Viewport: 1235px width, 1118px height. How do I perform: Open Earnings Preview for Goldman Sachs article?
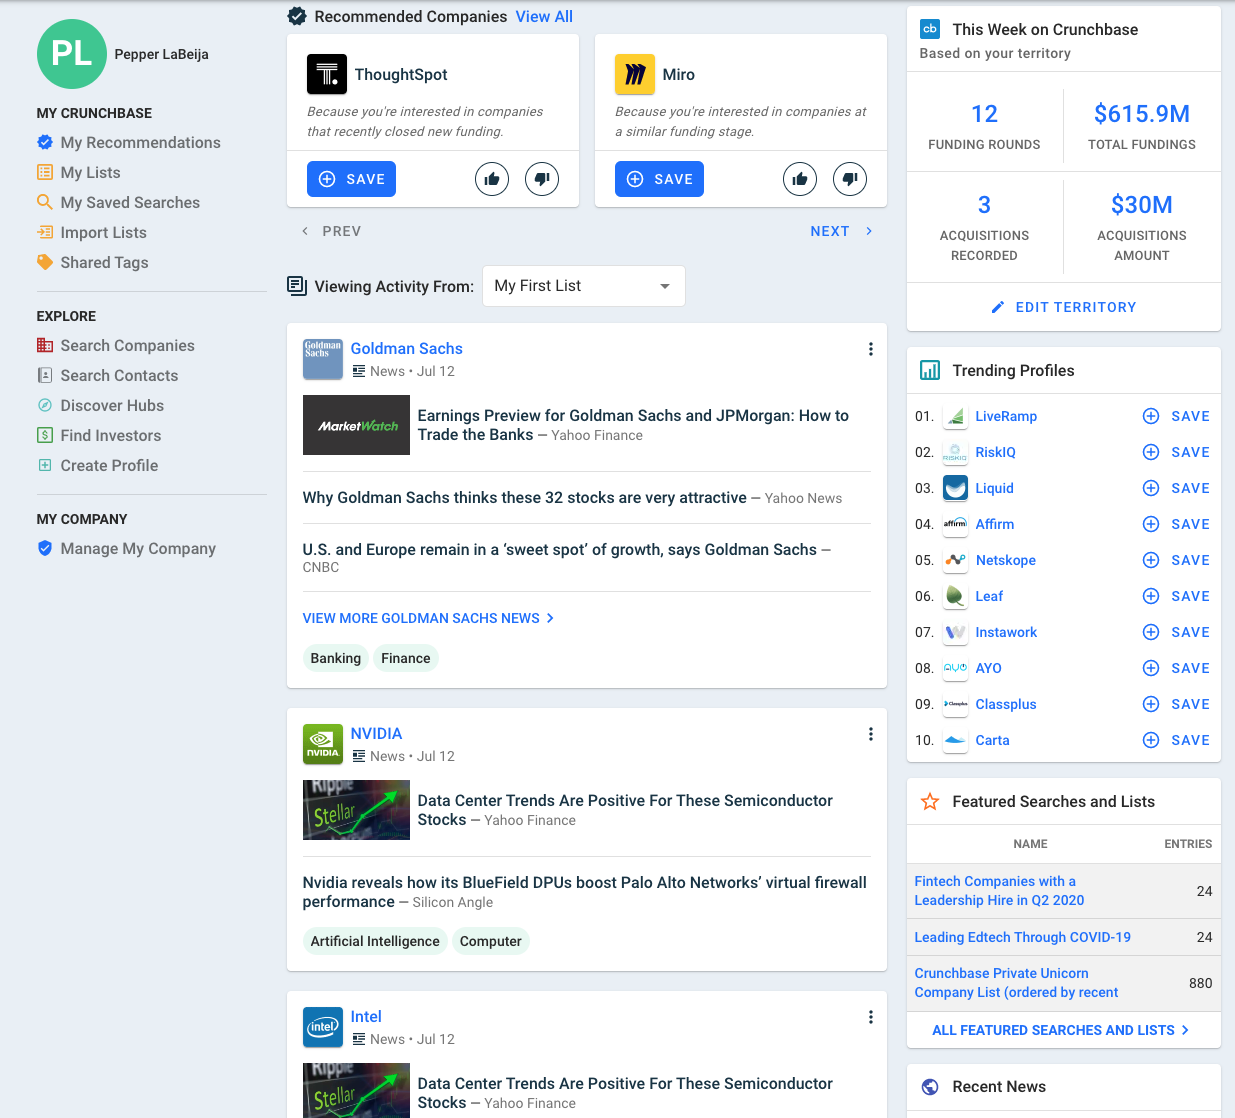click(633, 425)
